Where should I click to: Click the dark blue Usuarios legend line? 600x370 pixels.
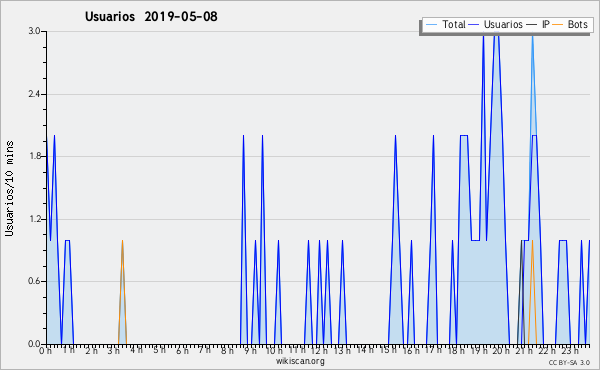[x=474, y=25]
